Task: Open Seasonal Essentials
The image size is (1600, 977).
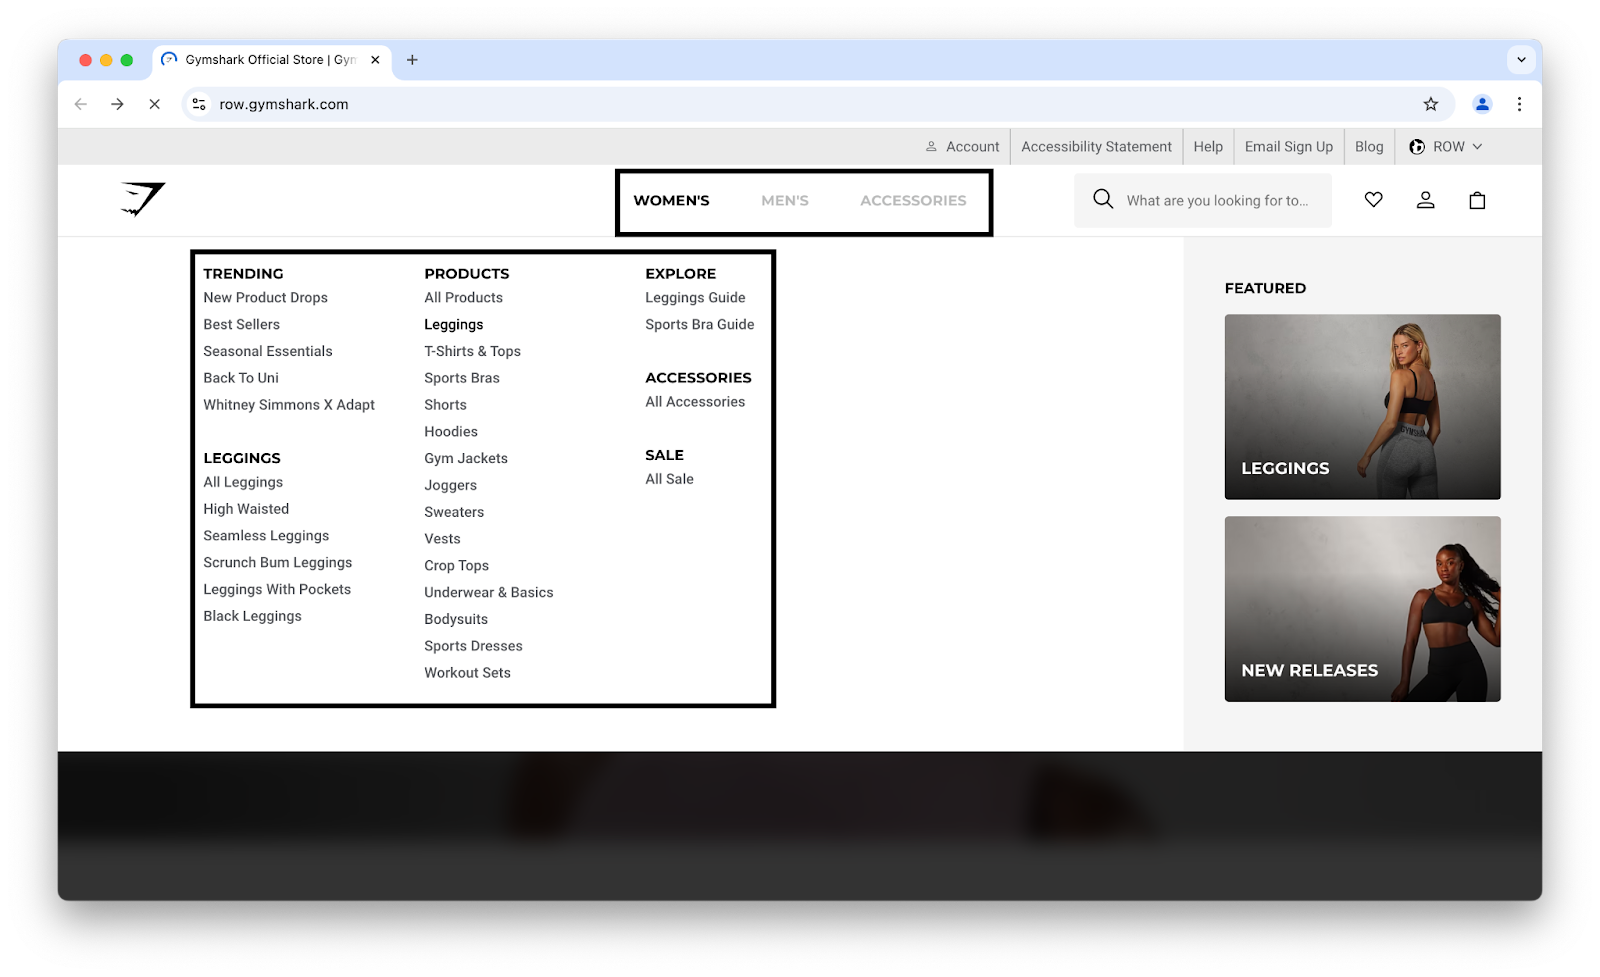Action: pyautogui.click(x=267, y=352)
